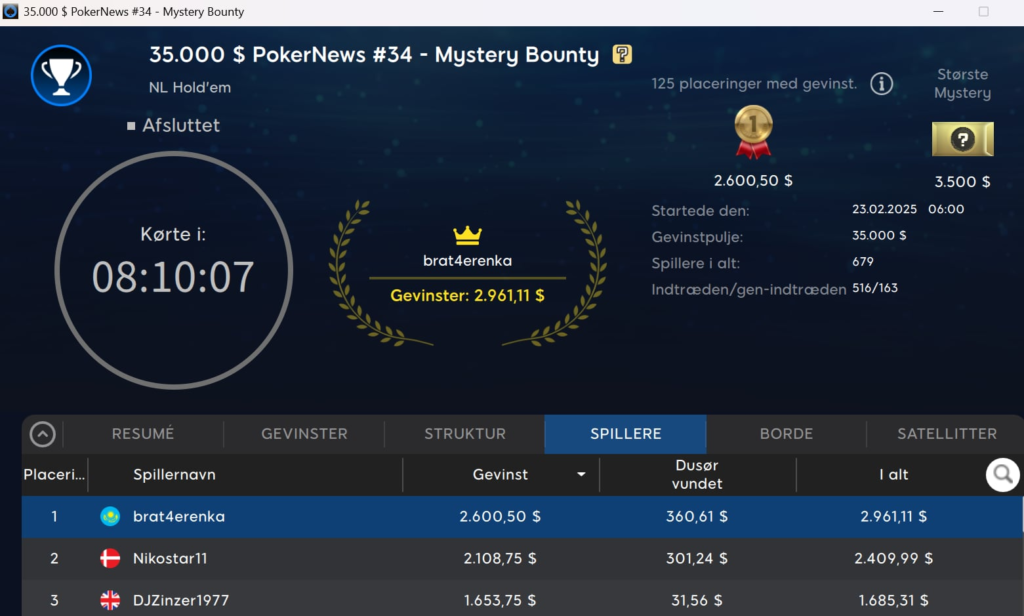The image size is (1024, 616).
Task: Click the Denmark flag next to Nikostar11
Action: coord(110,558)
